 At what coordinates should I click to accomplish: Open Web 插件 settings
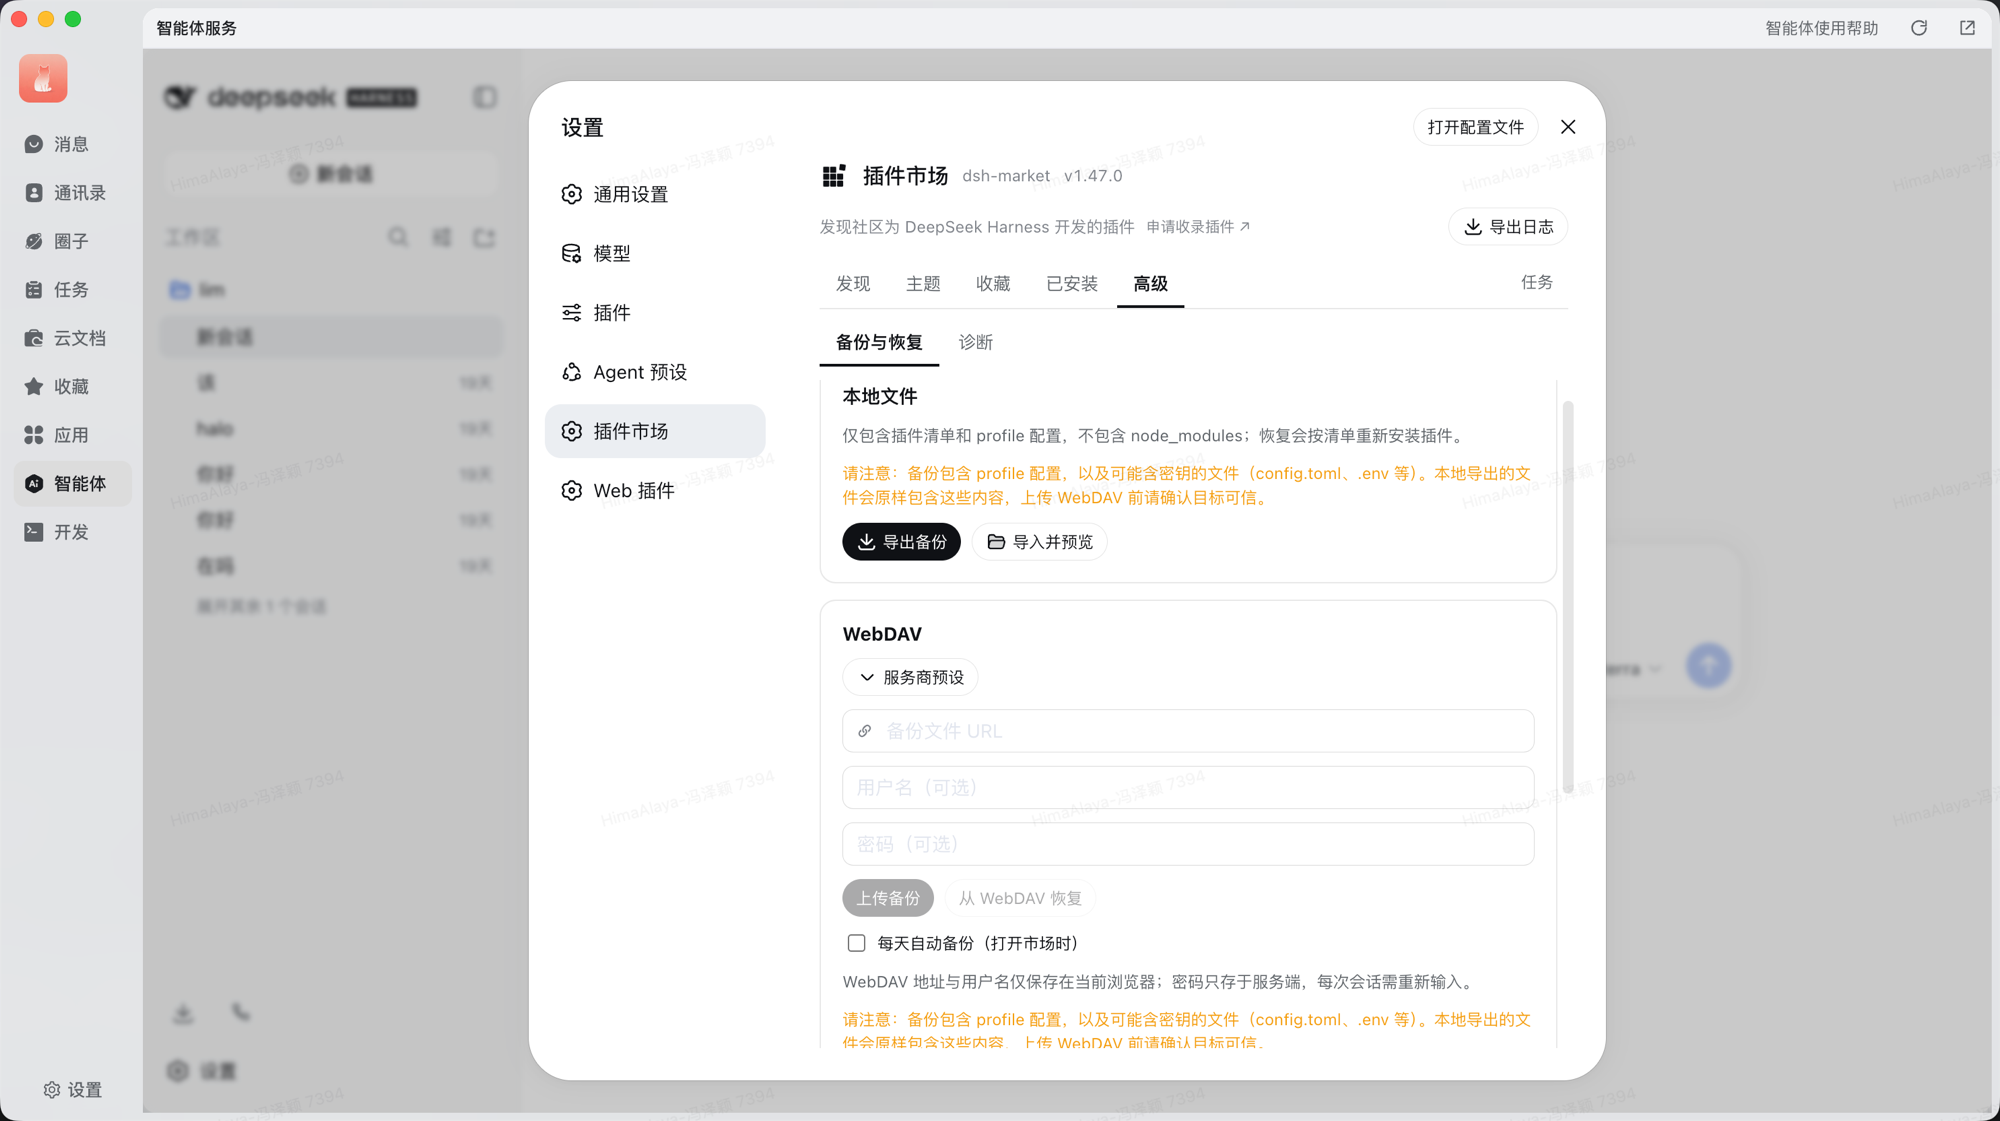pos(655,490)
